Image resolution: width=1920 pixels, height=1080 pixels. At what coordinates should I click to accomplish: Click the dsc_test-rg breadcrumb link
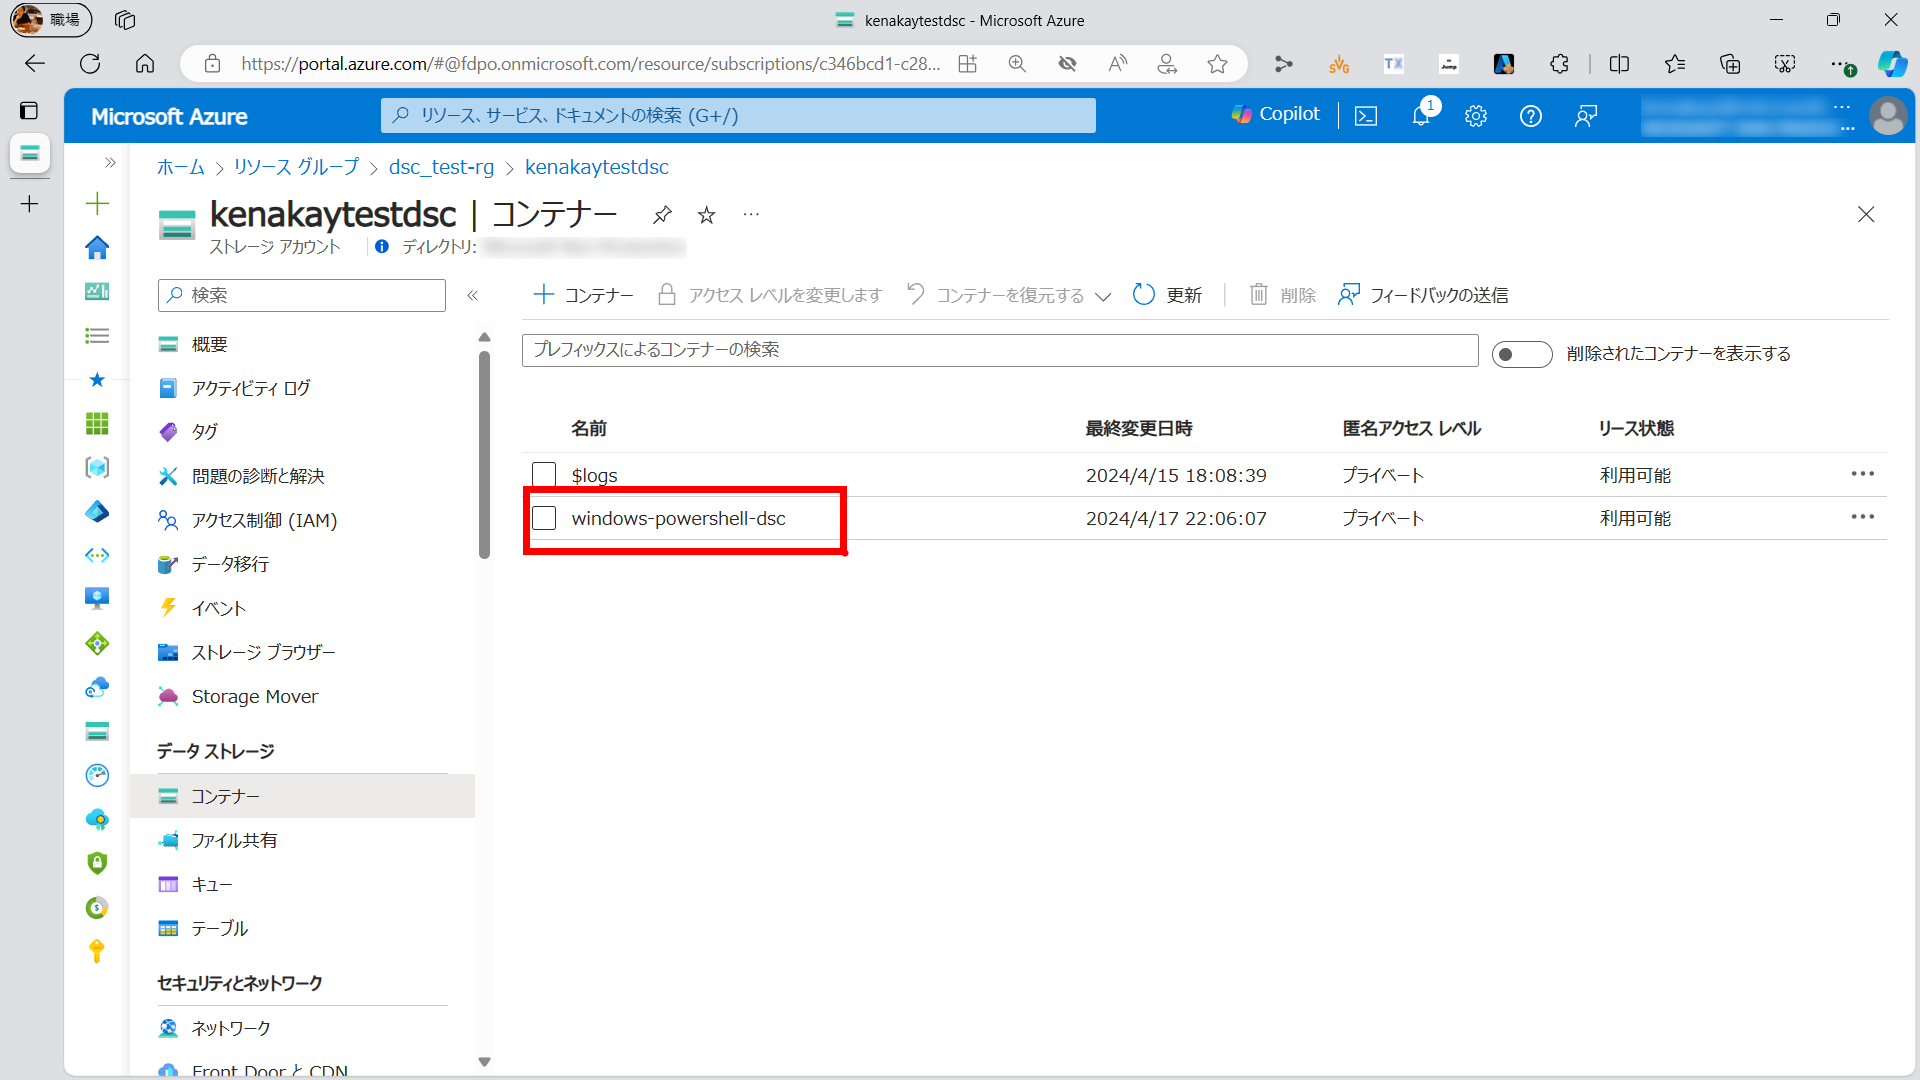441,167
